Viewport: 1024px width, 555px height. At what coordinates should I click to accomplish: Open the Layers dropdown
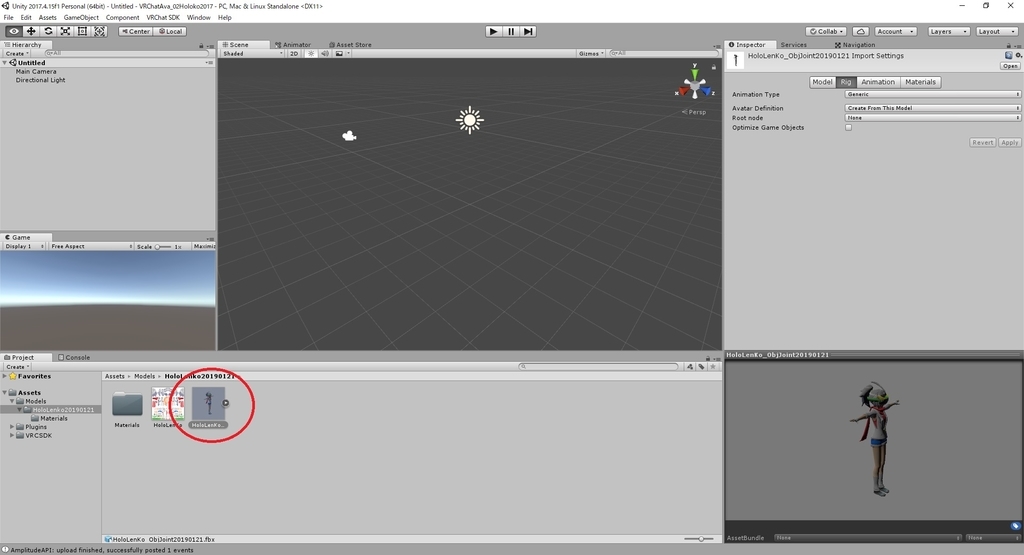click(x=948, y=31)
